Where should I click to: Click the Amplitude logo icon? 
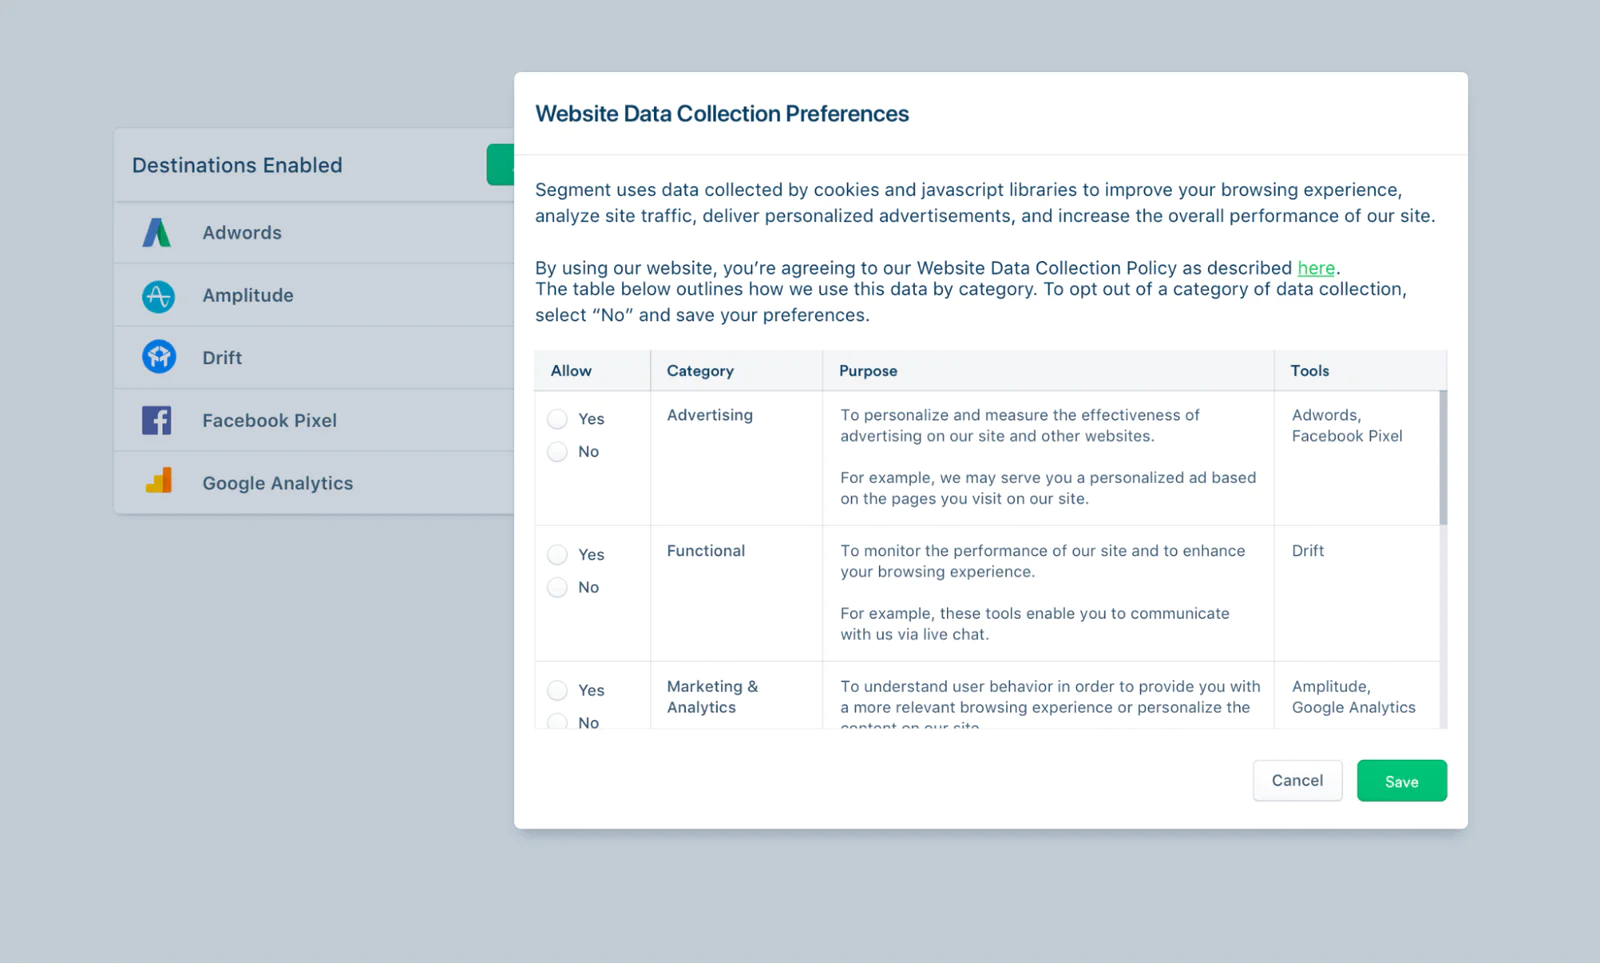(x=158, y=296)
